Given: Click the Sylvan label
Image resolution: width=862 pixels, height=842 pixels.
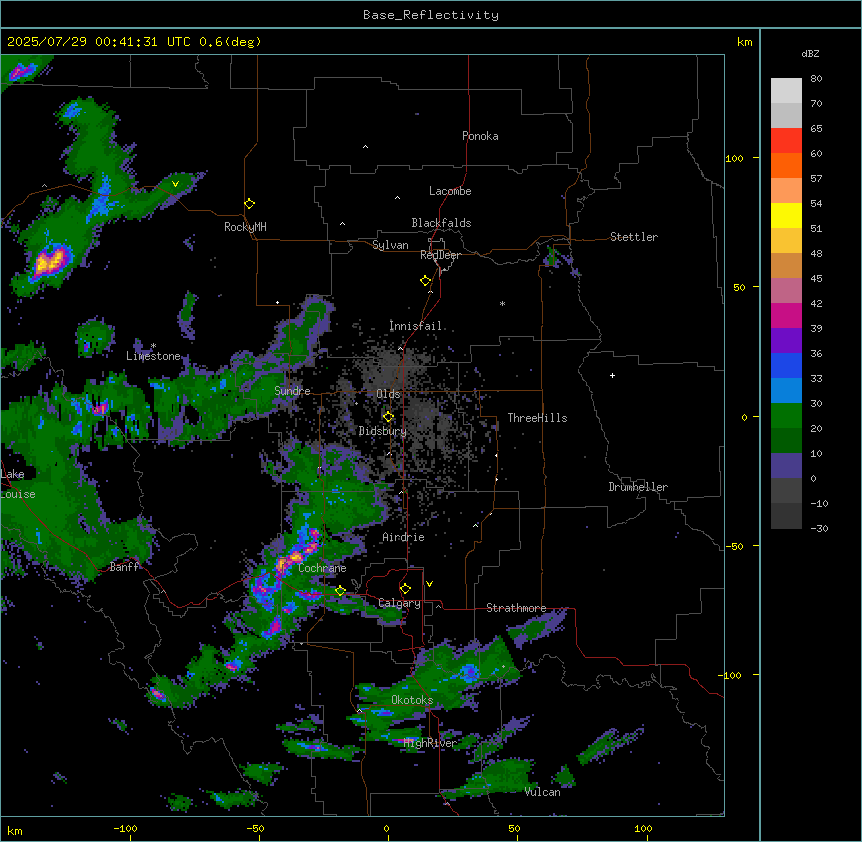Looking at the screenshot, I should point(390,245).
